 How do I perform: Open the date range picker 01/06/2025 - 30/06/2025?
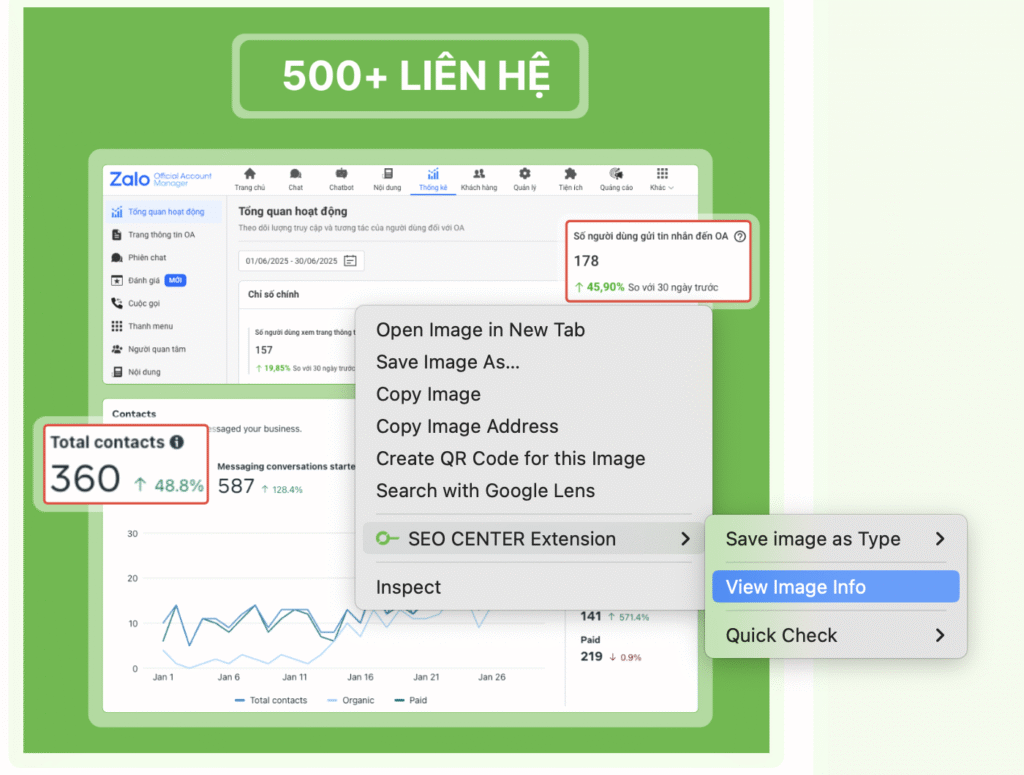tap(301, 261)
